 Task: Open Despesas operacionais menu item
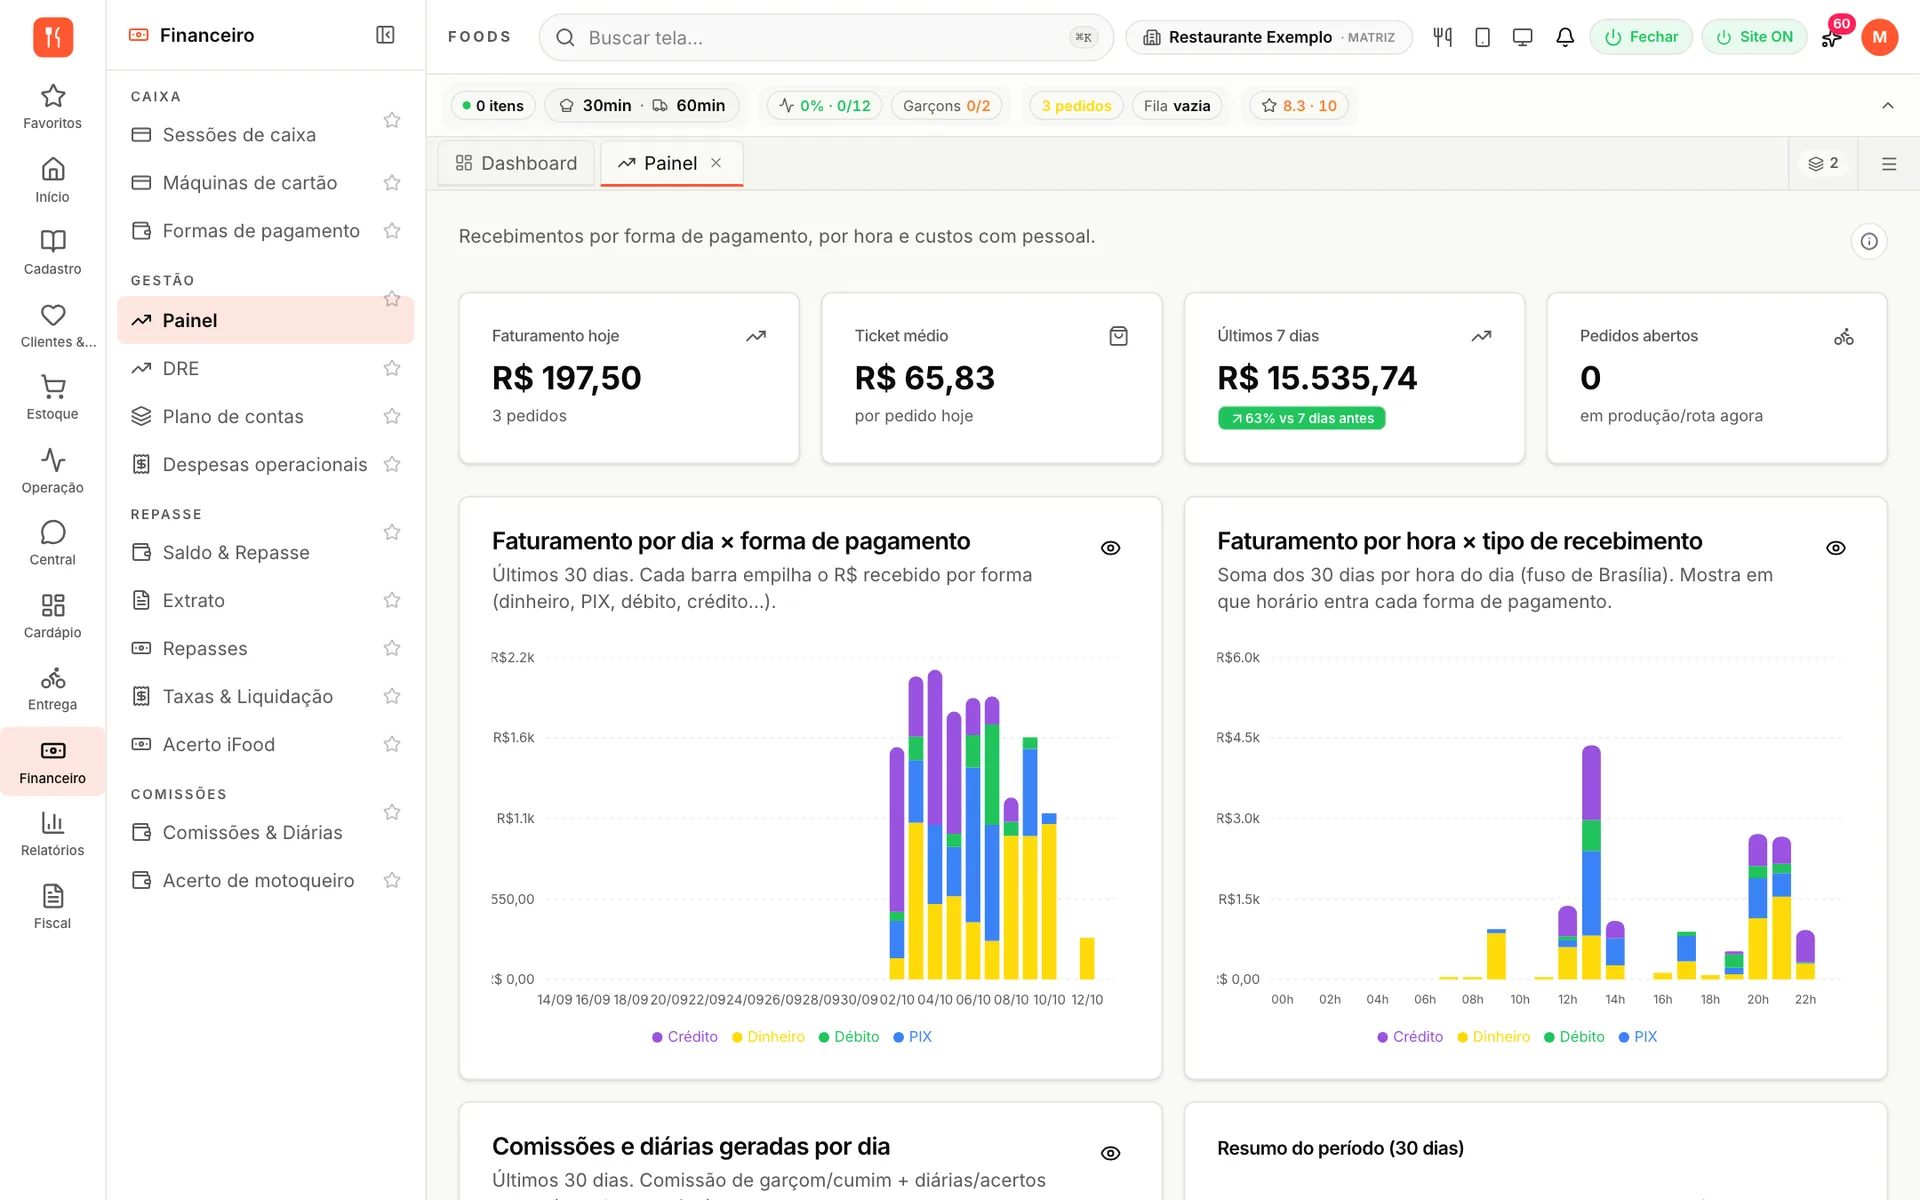point(265,465)
